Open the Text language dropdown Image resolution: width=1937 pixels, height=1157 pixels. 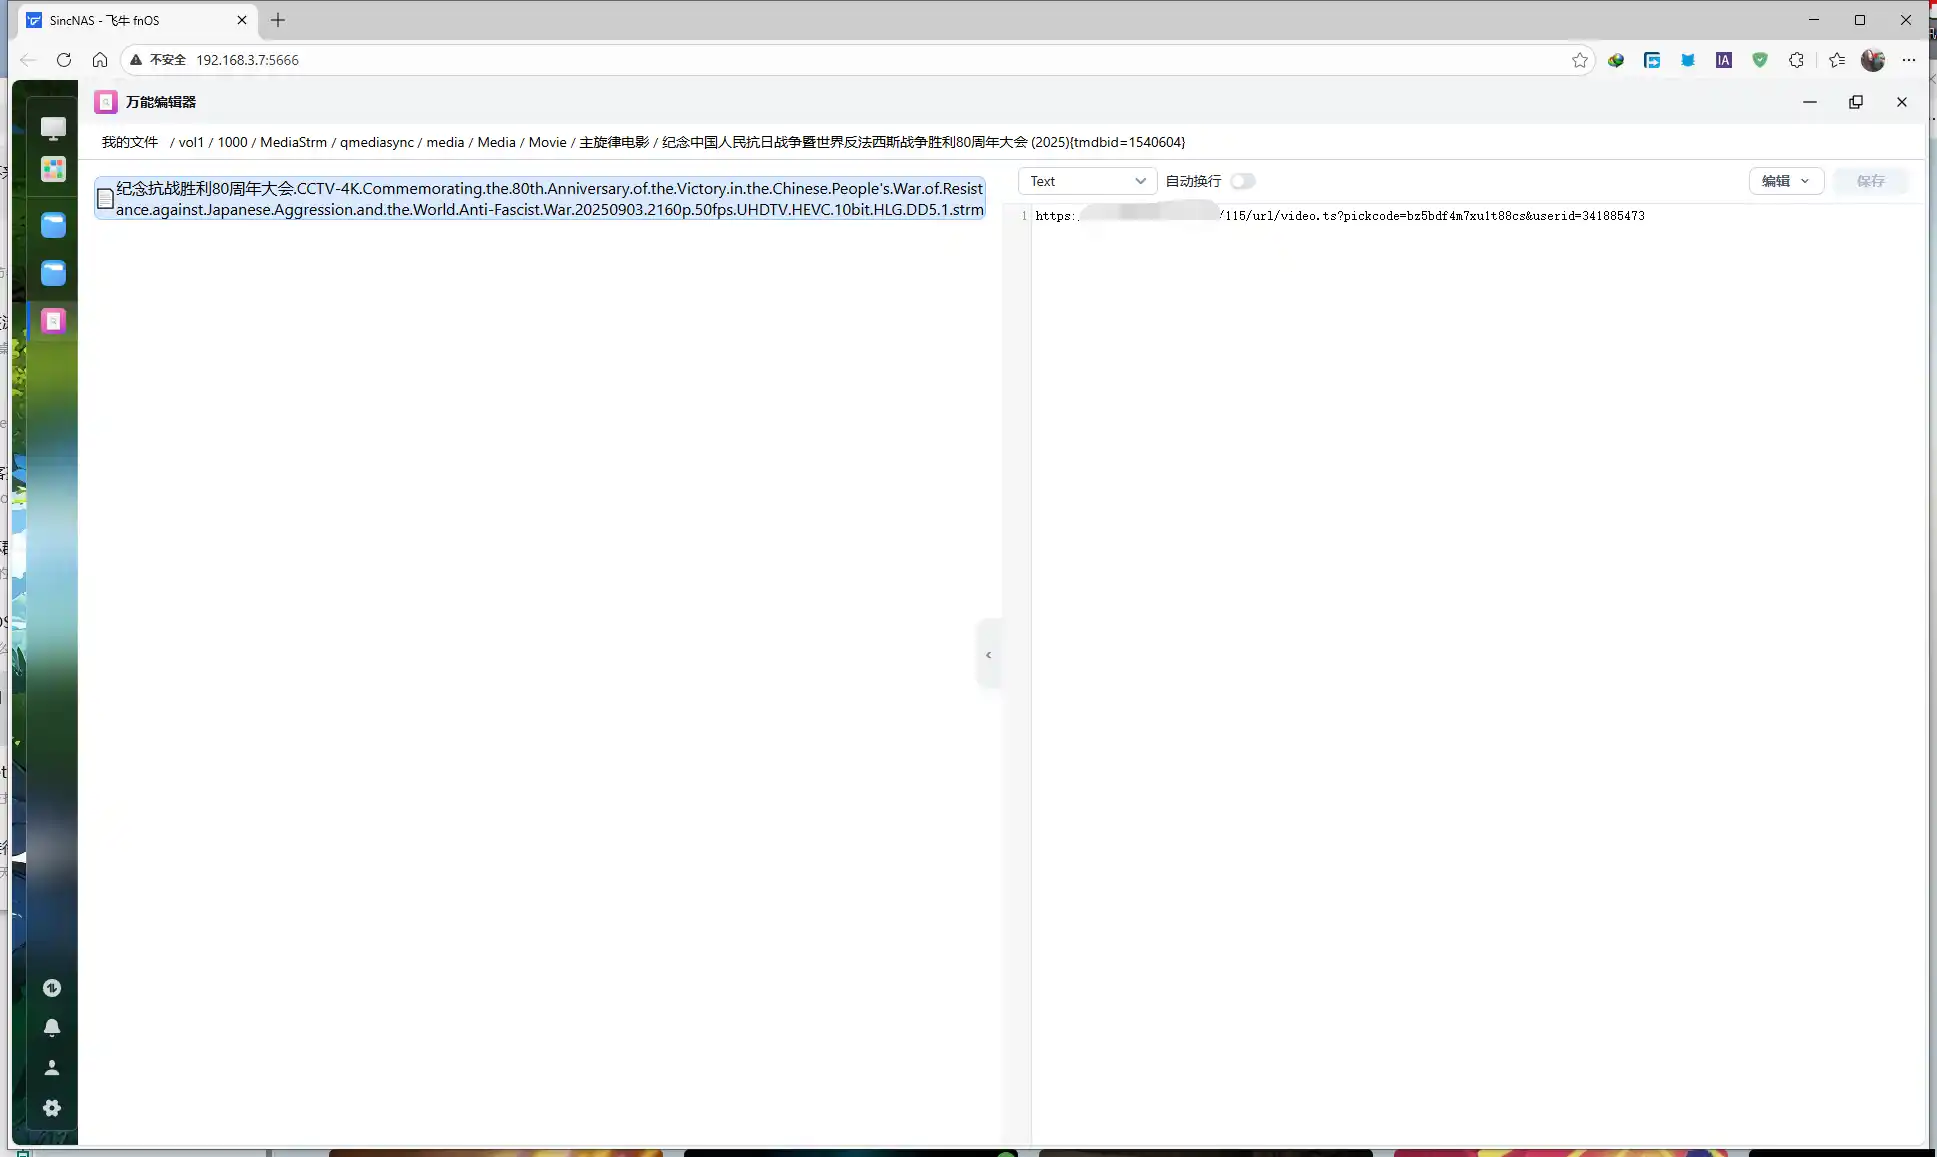click(x=1087, y=181)
